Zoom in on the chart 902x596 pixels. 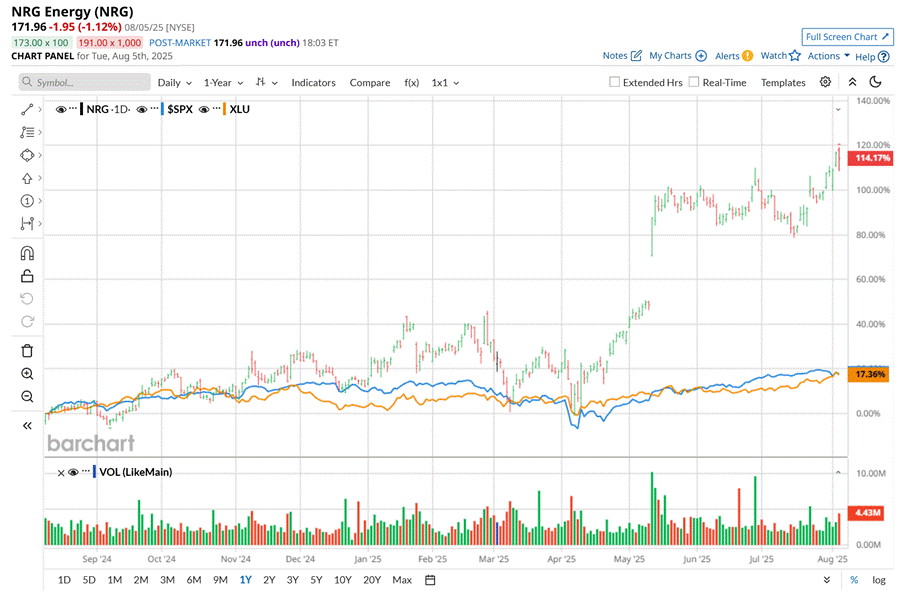pyautogui.click(x=27, y=374)
